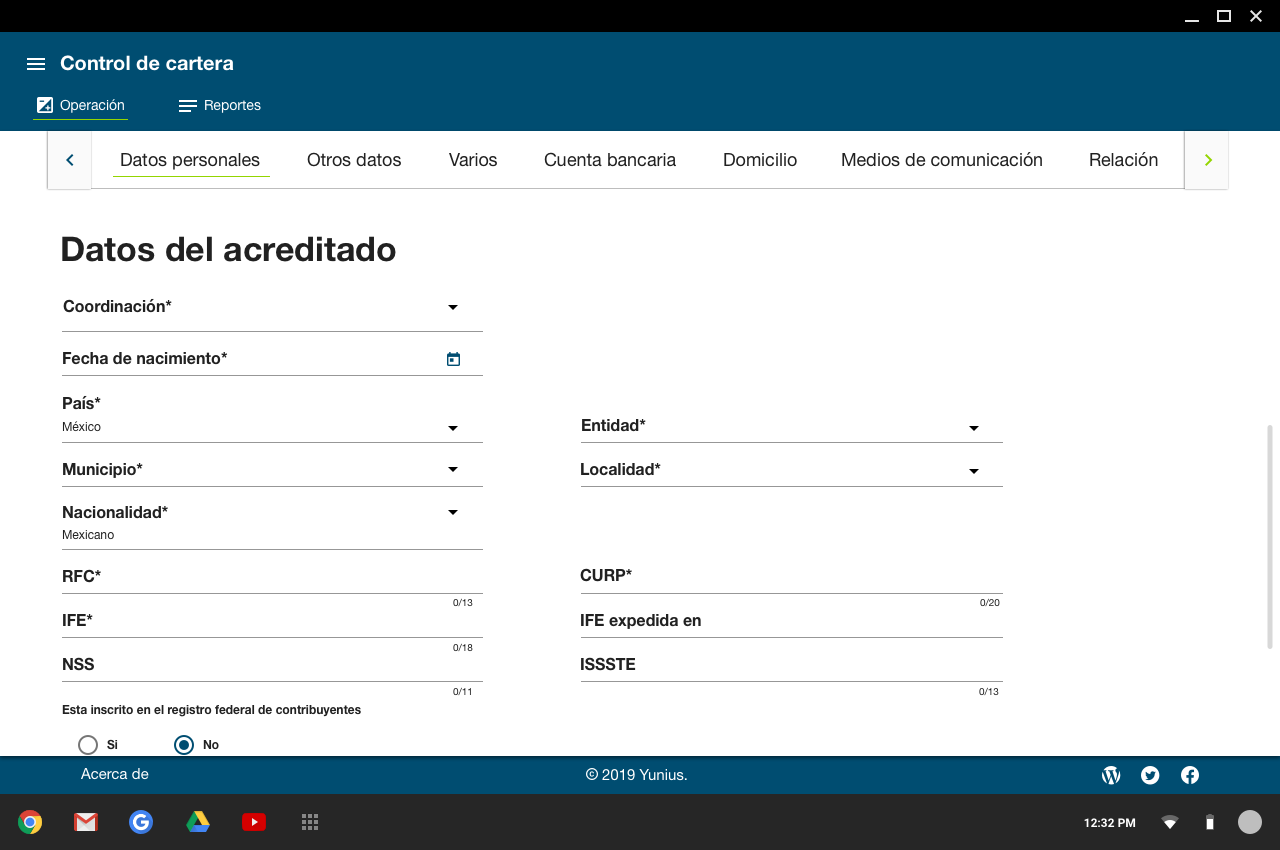This screenshot has height=850, width=1280.
Task: Open the Reportes section
Action: point(220,106)
